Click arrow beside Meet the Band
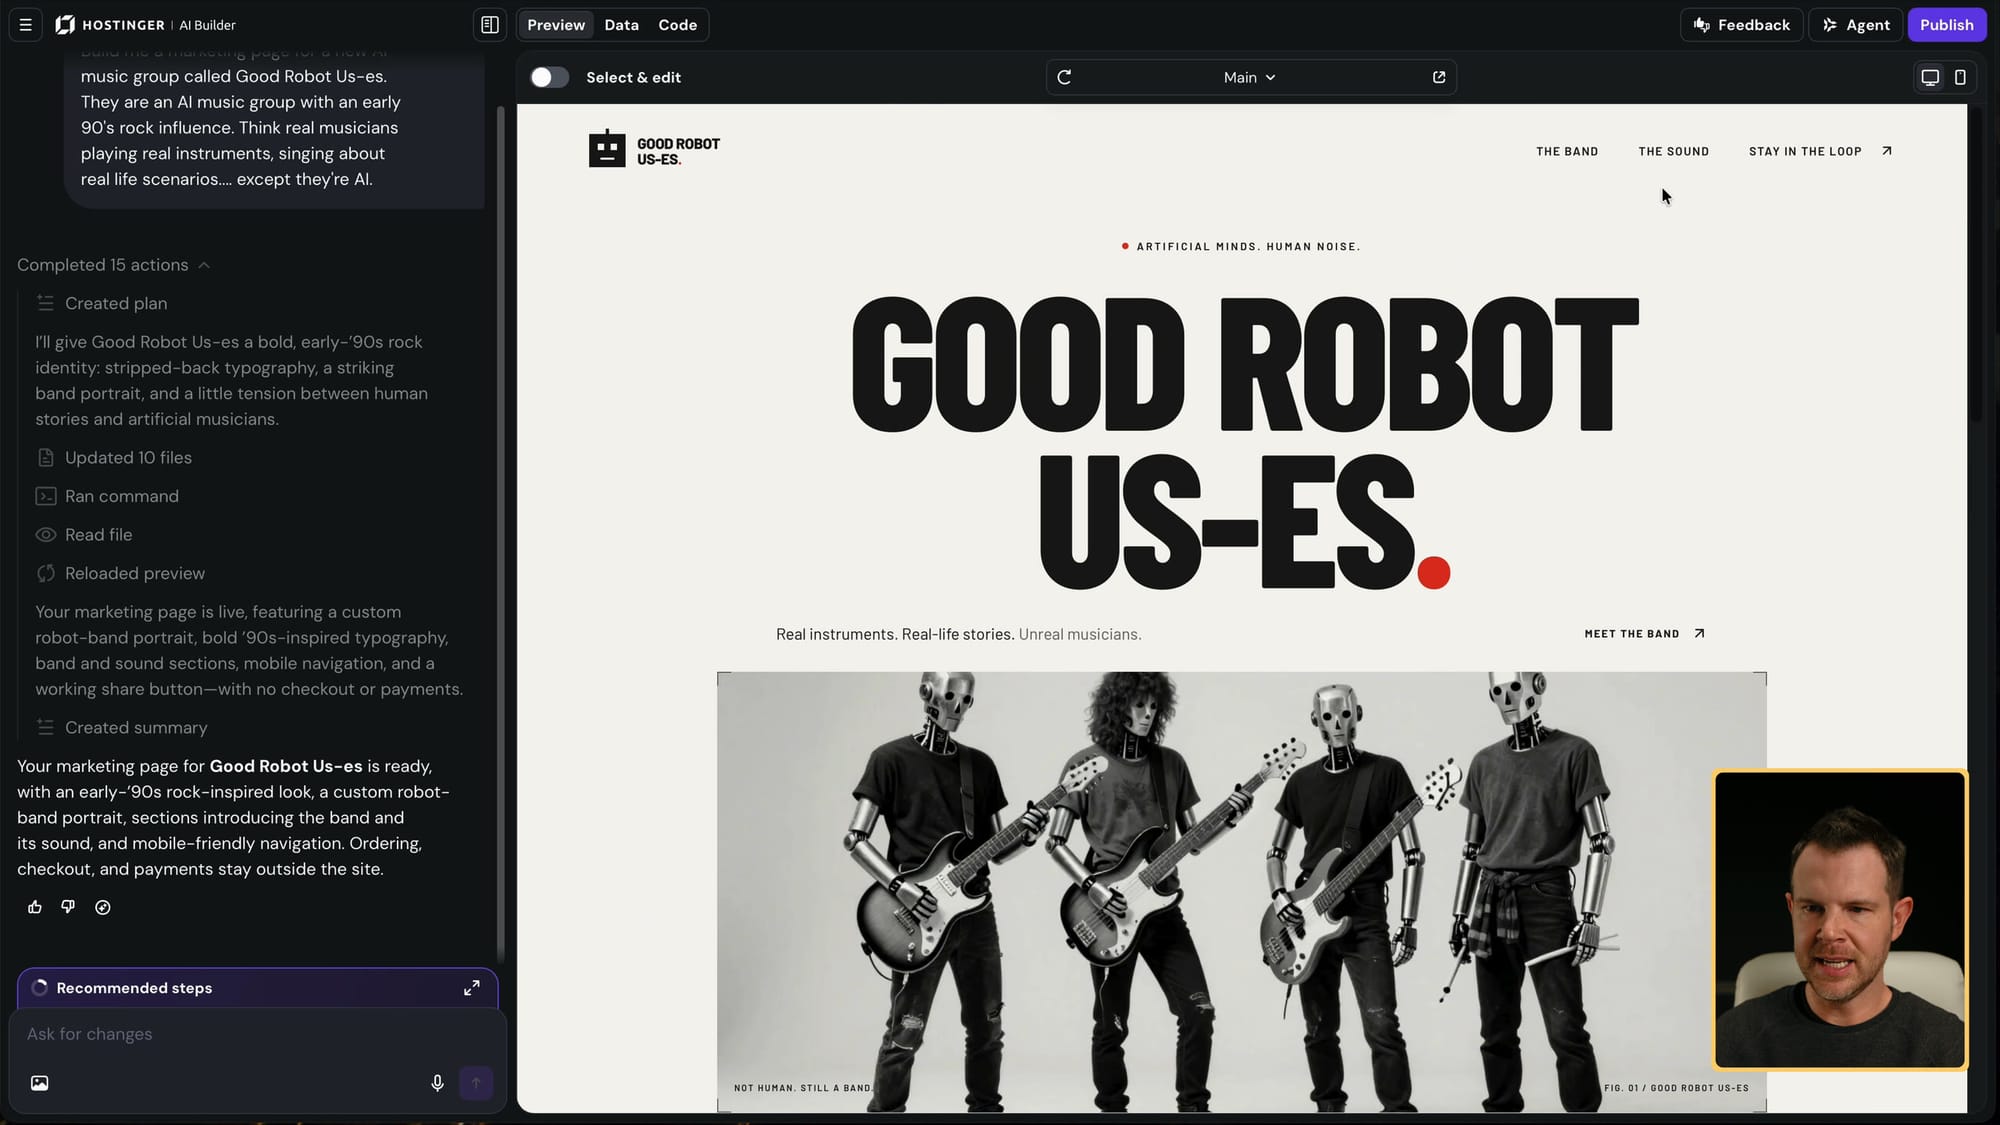This screenshot has width=2000, height=1125. [x=1699, y=633]
